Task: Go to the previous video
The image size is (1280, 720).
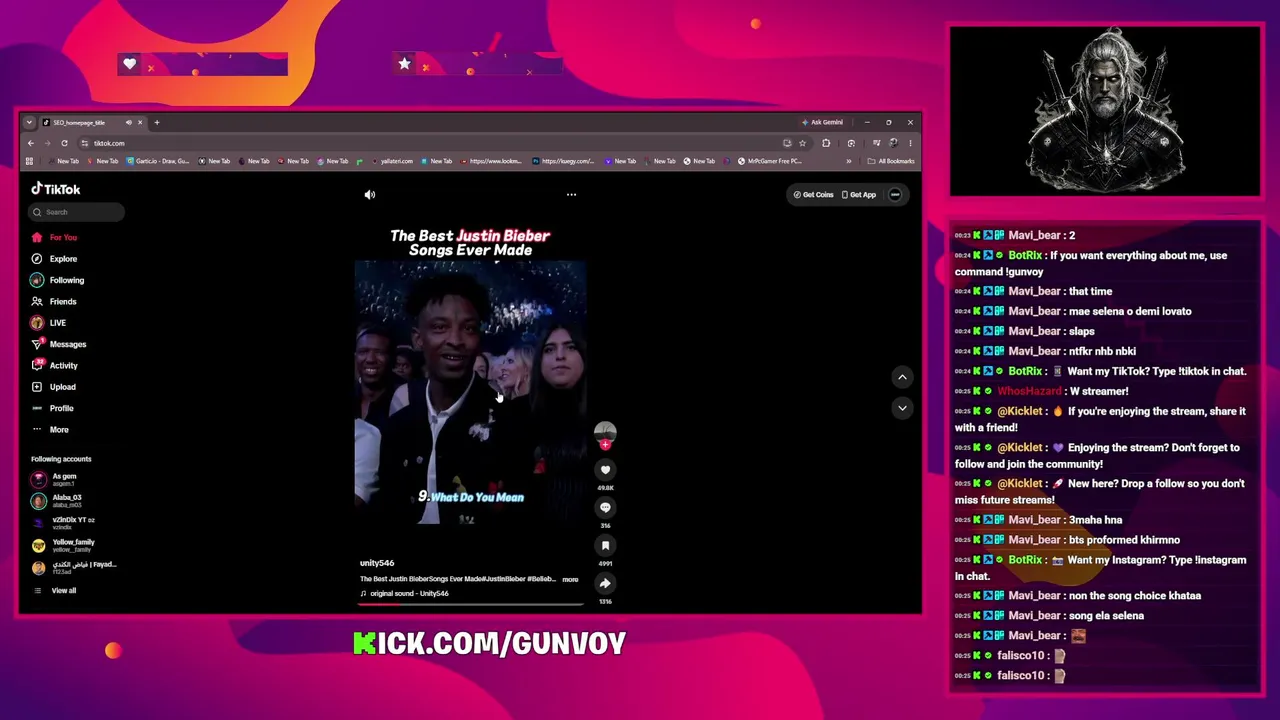Action: pyautogui.click(x=902, y=377)
